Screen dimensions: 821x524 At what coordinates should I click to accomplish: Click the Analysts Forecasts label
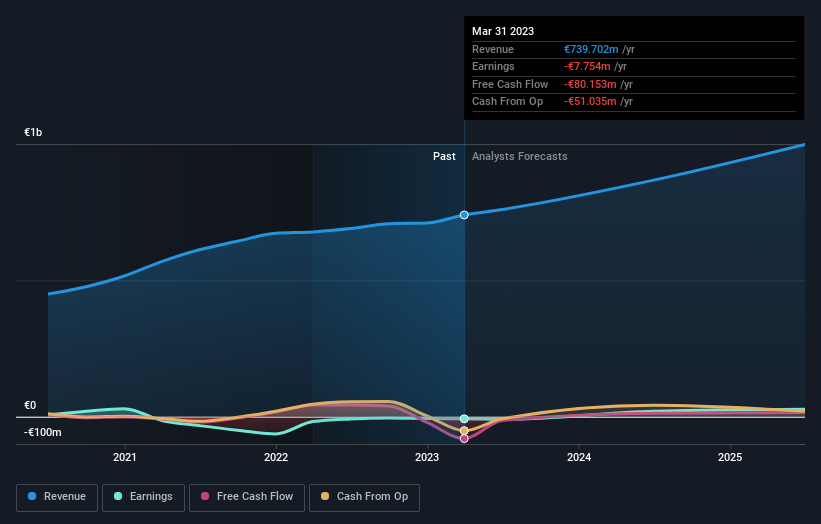pyautogui.click(x=519, y=157)
